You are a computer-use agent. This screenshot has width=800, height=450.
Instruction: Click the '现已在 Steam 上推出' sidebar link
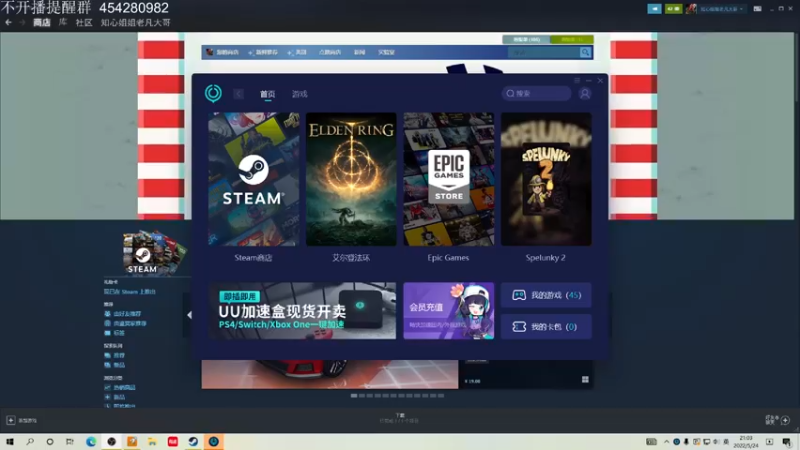[x=130, y=292]
